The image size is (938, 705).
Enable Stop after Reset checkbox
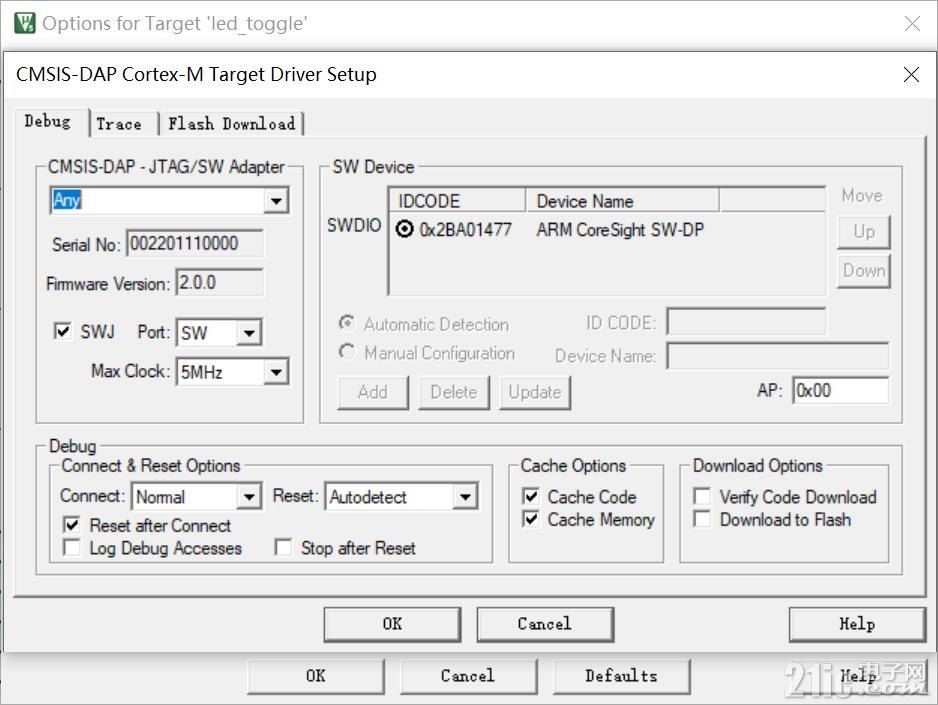tap(283, 547)
